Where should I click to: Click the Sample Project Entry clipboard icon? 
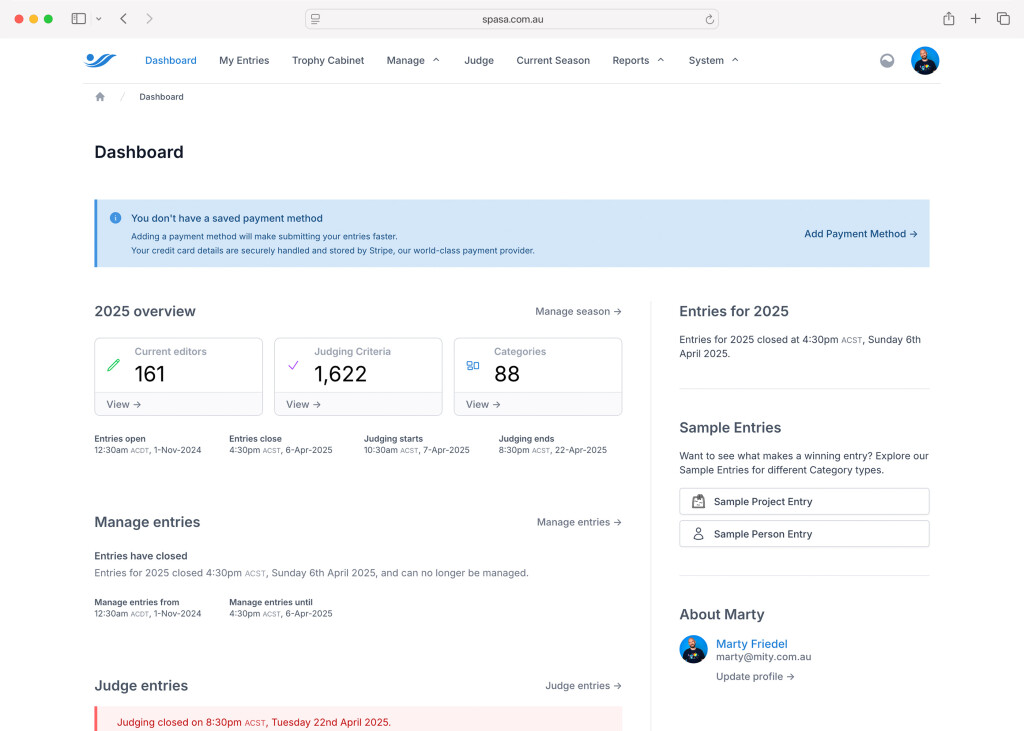pyautogui.click(x=698, y=502)
